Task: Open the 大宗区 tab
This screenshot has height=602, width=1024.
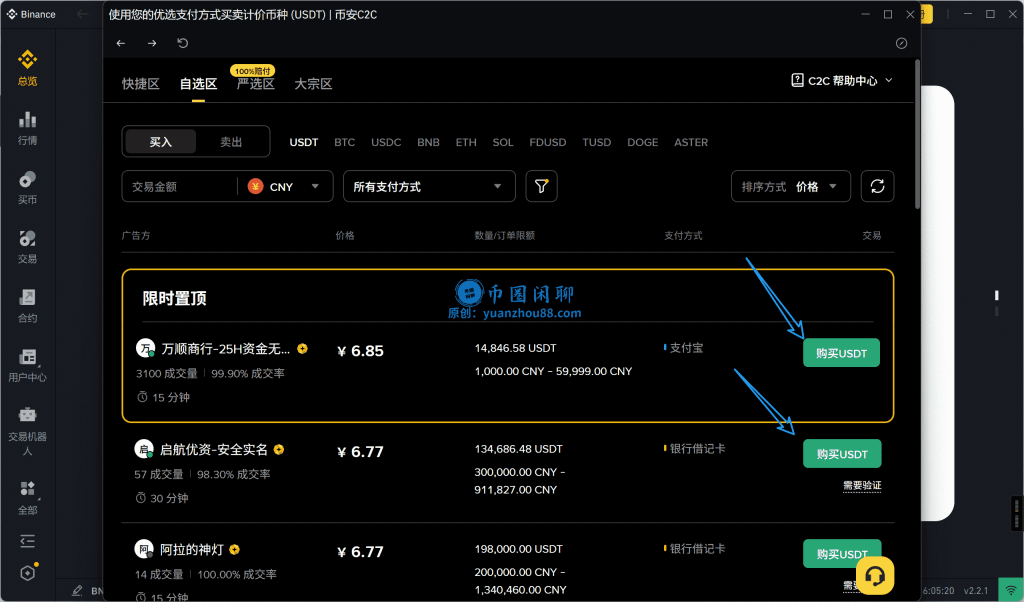Action: (313, 84)
